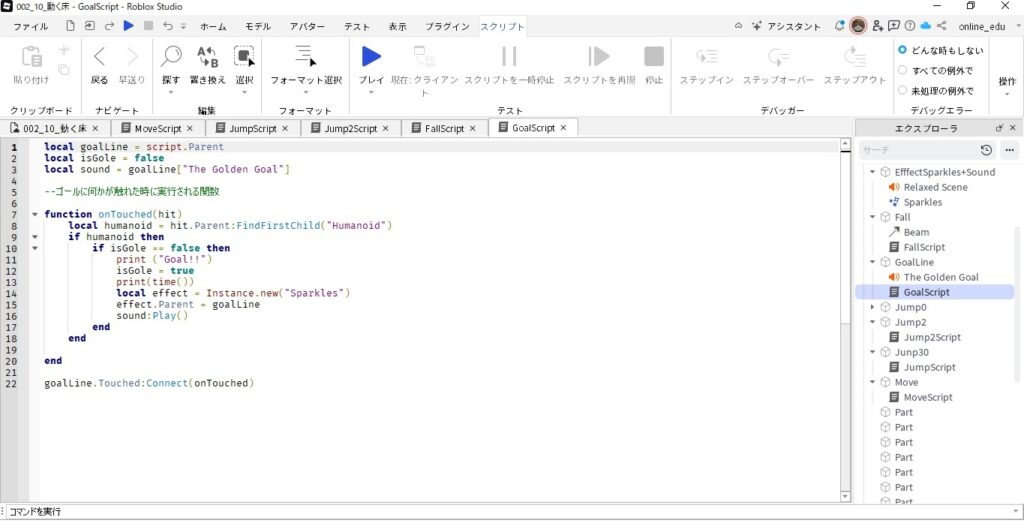Click the Back (戻る) navigation arrow
Viewport: 1024px width, 523px height.
[100, 56]
